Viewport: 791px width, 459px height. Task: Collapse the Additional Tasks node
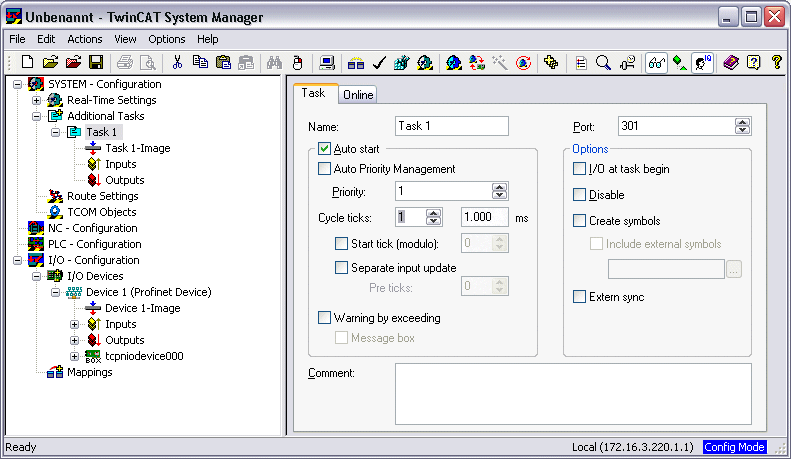click(x=36, y=116)
